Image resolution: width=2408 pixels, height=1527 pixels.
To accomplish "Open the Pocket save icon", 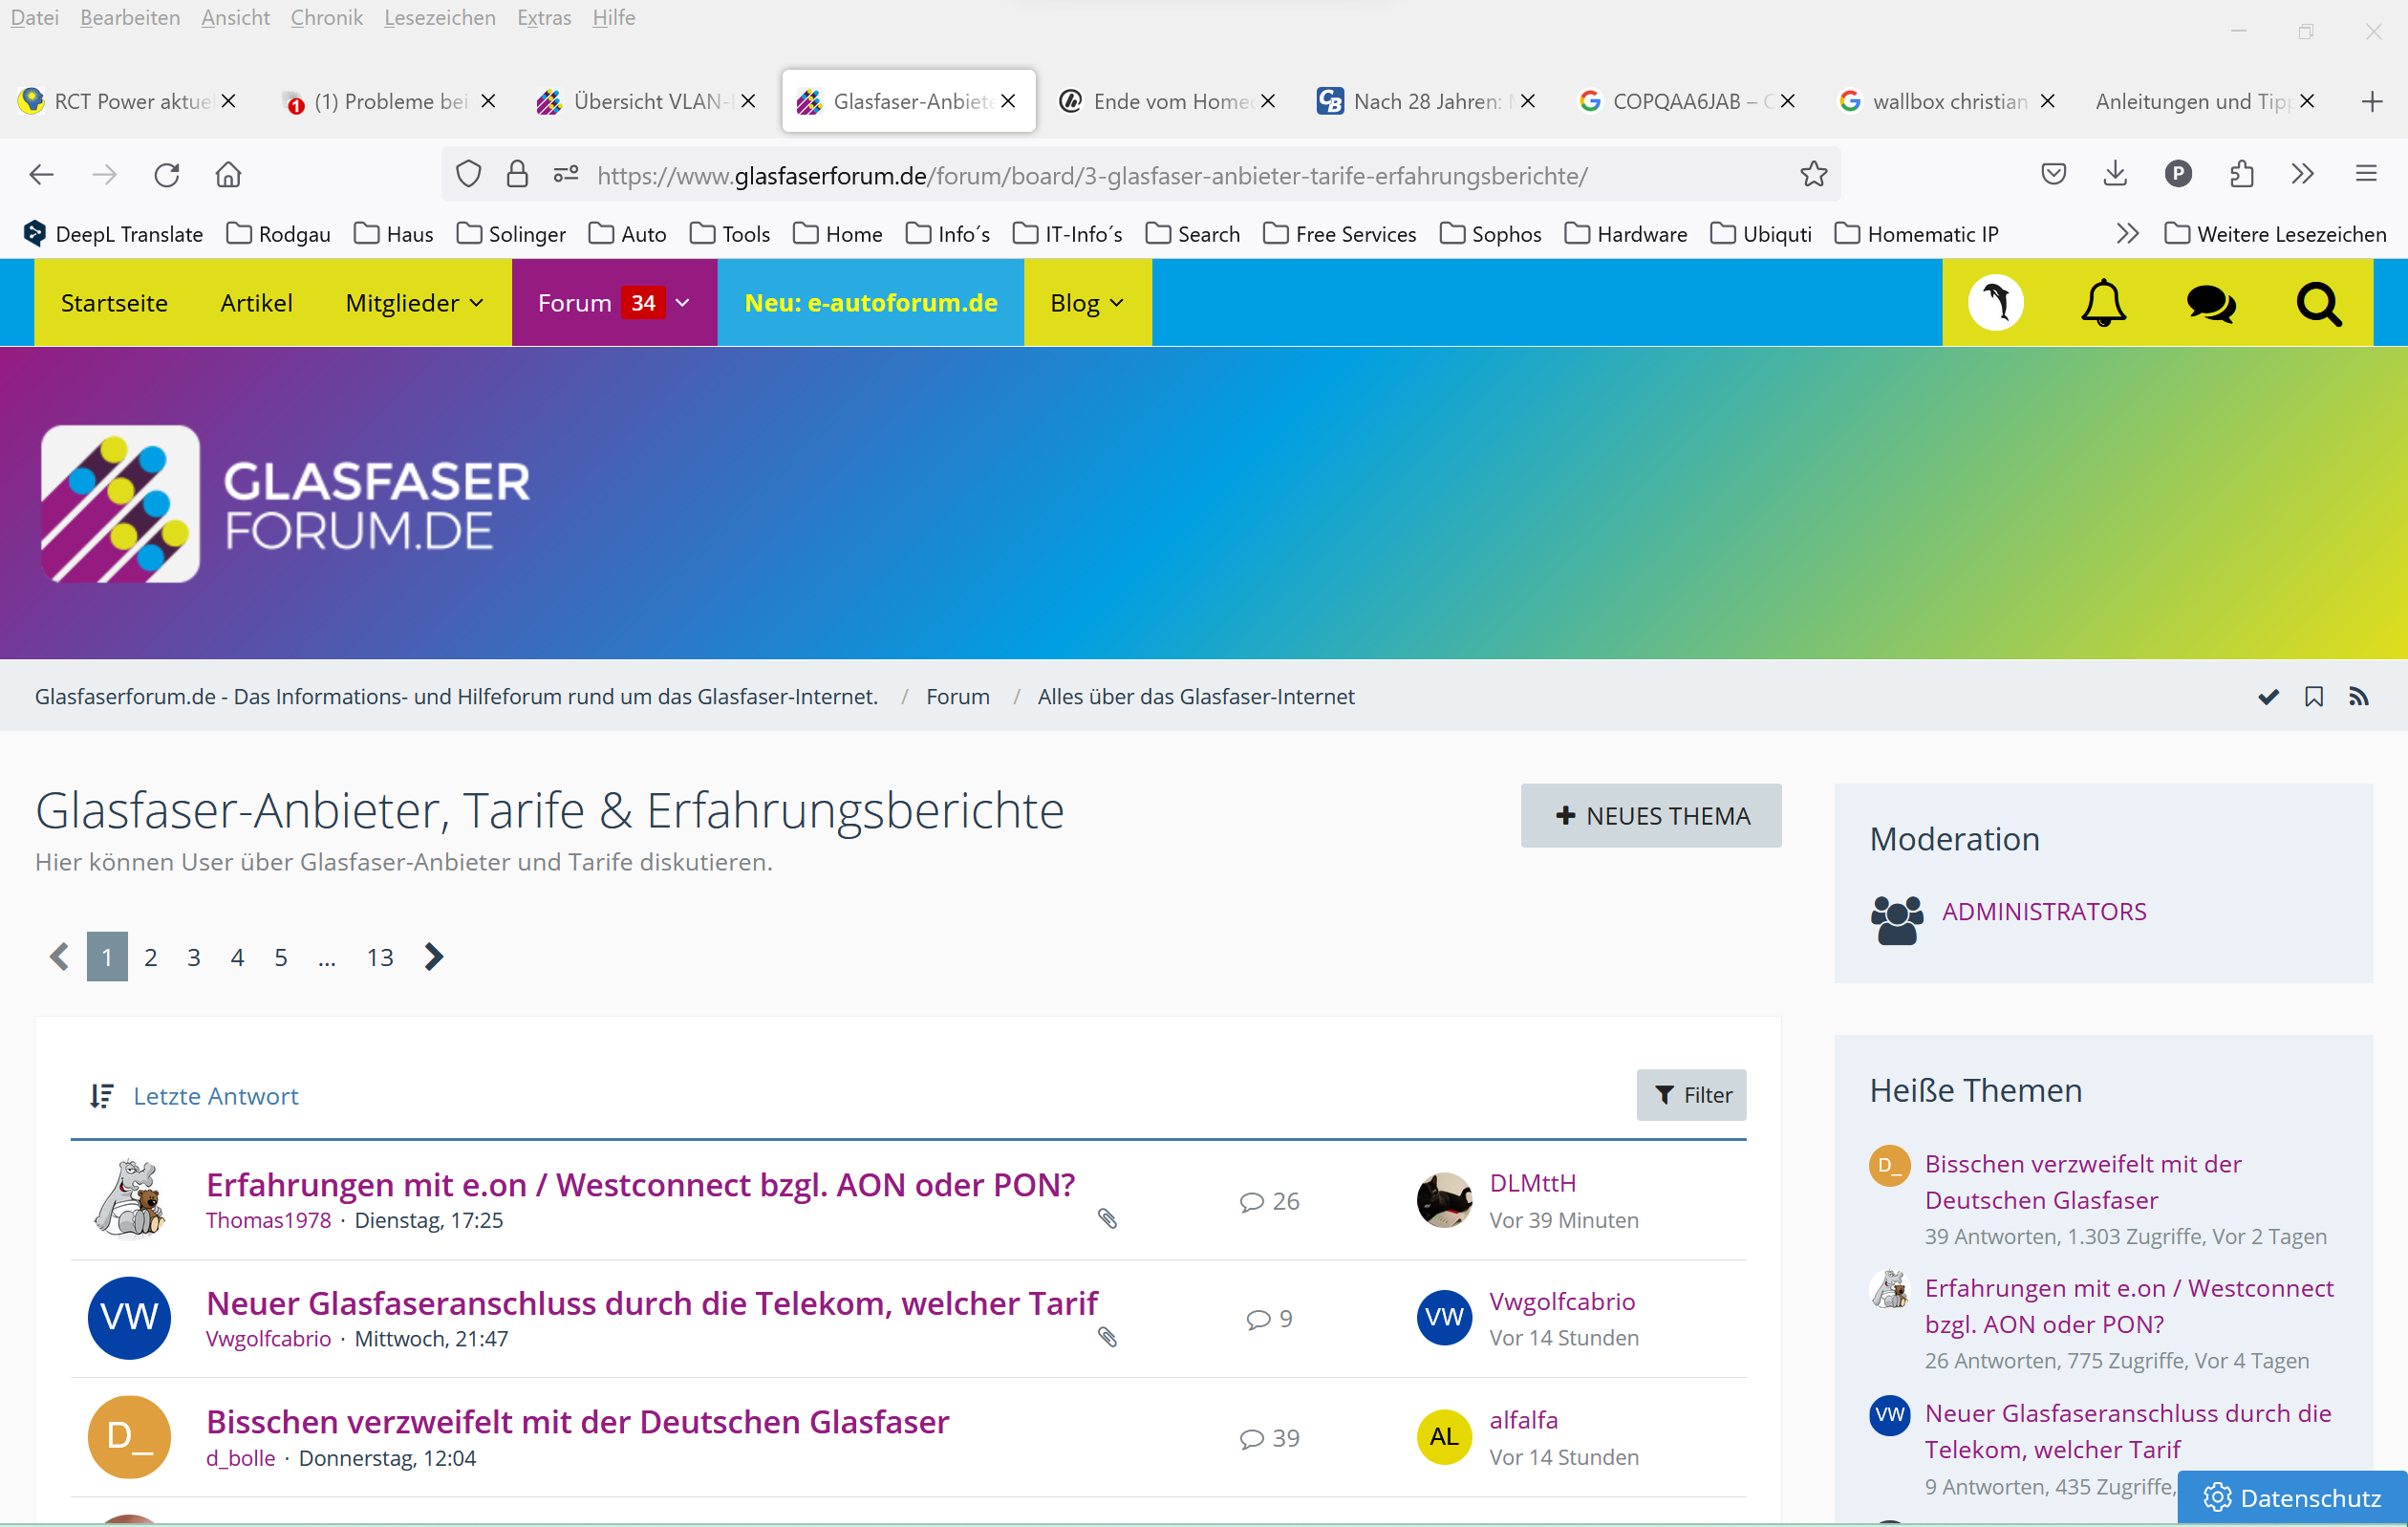I will point(2054,175).
